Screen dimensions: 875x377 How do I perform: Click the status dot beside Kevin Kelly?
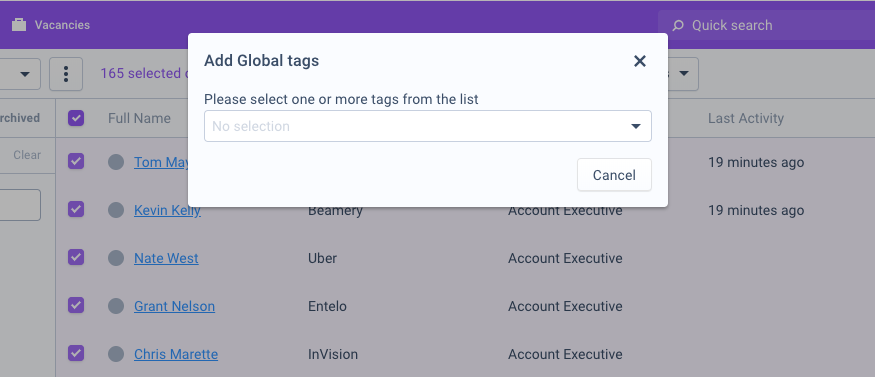[116, 210]
